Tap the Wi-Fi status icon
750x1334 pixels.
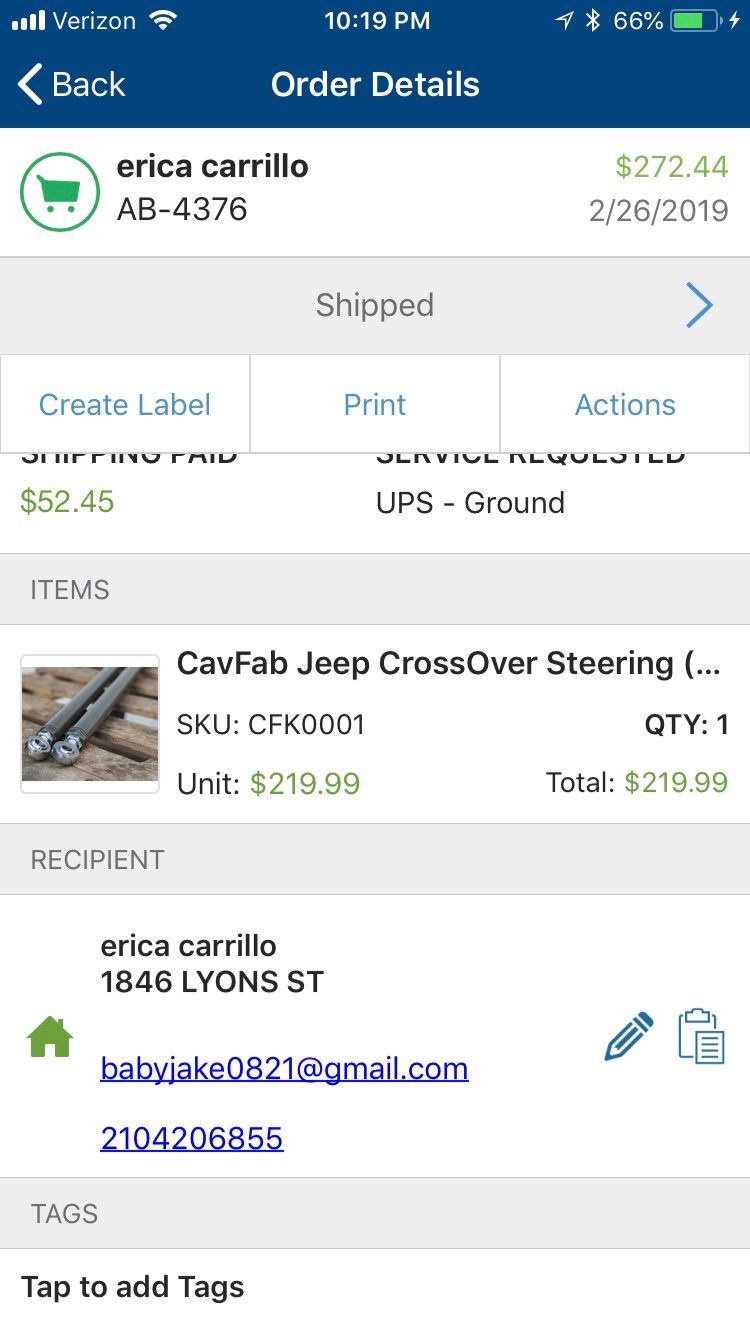pos(162,21)
